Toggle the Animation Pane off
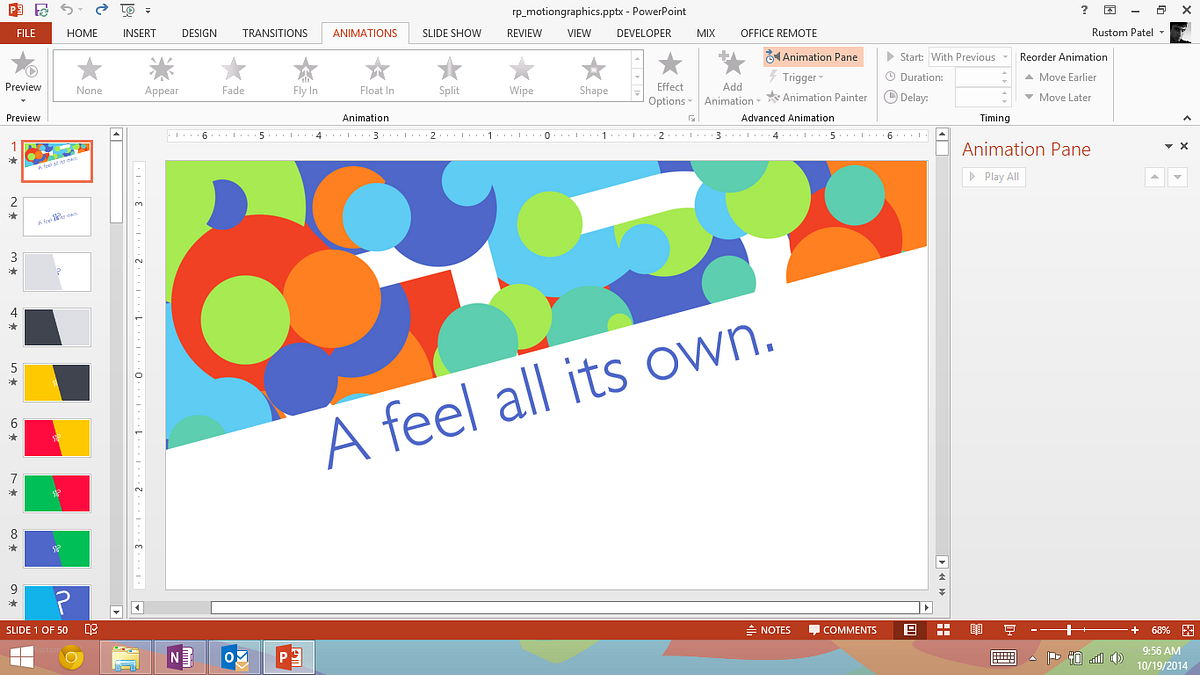The height and width of the screenshot is (675, 1200). coord(812,56)
